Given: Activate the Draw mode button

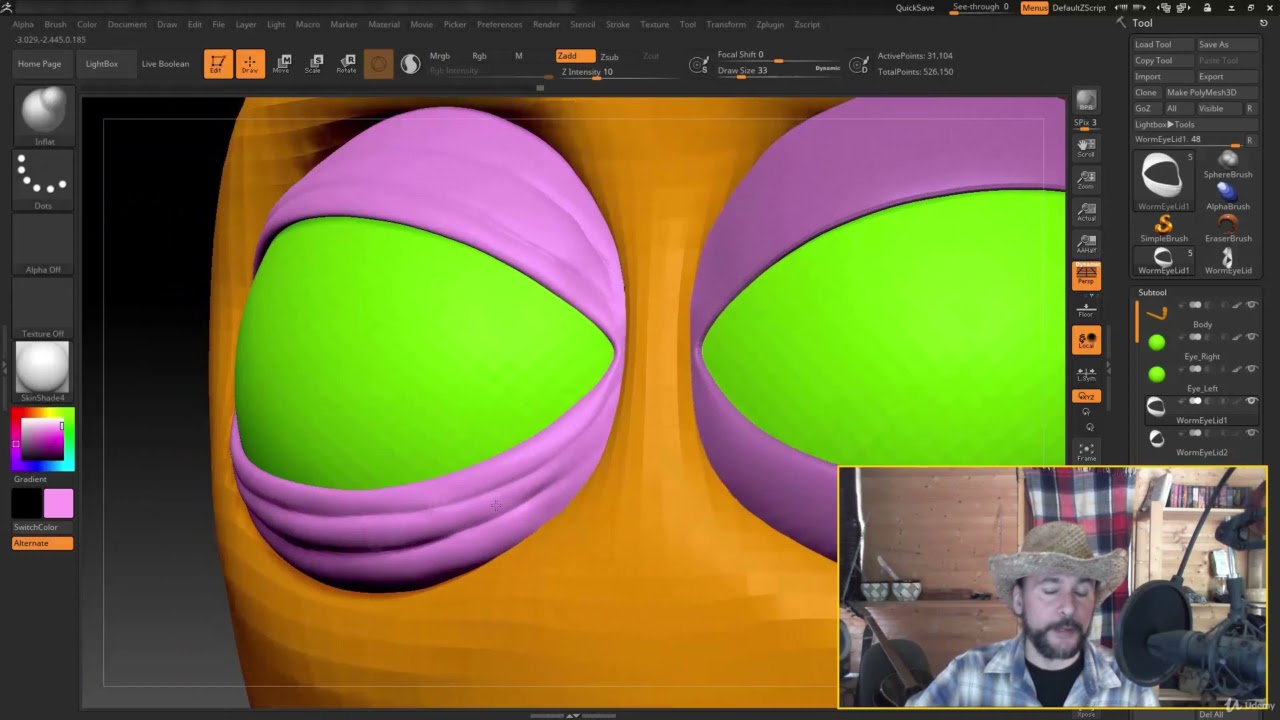Looking at the screenshot, I should (x=250, y=64).
